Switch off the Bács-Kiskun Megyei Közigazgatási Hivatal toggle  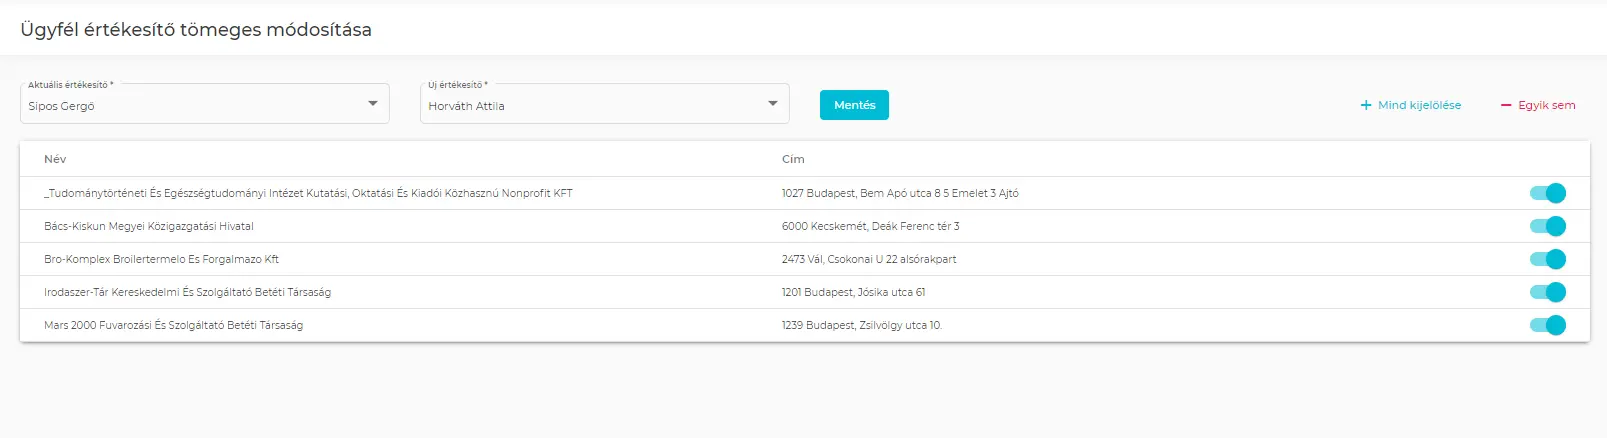(x=1547, y=226)
